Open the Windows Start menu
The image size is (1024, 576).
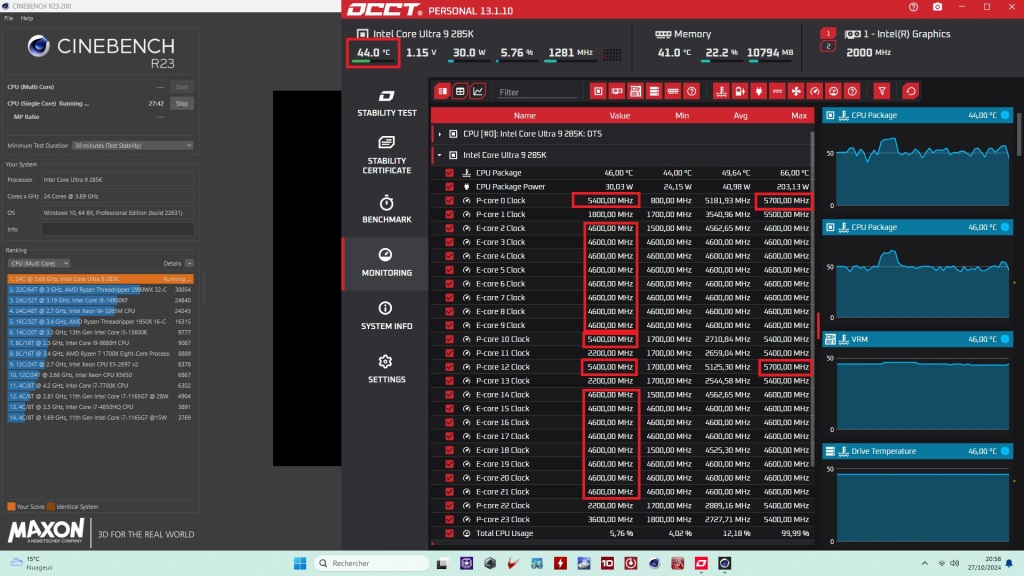click(300, 563)
